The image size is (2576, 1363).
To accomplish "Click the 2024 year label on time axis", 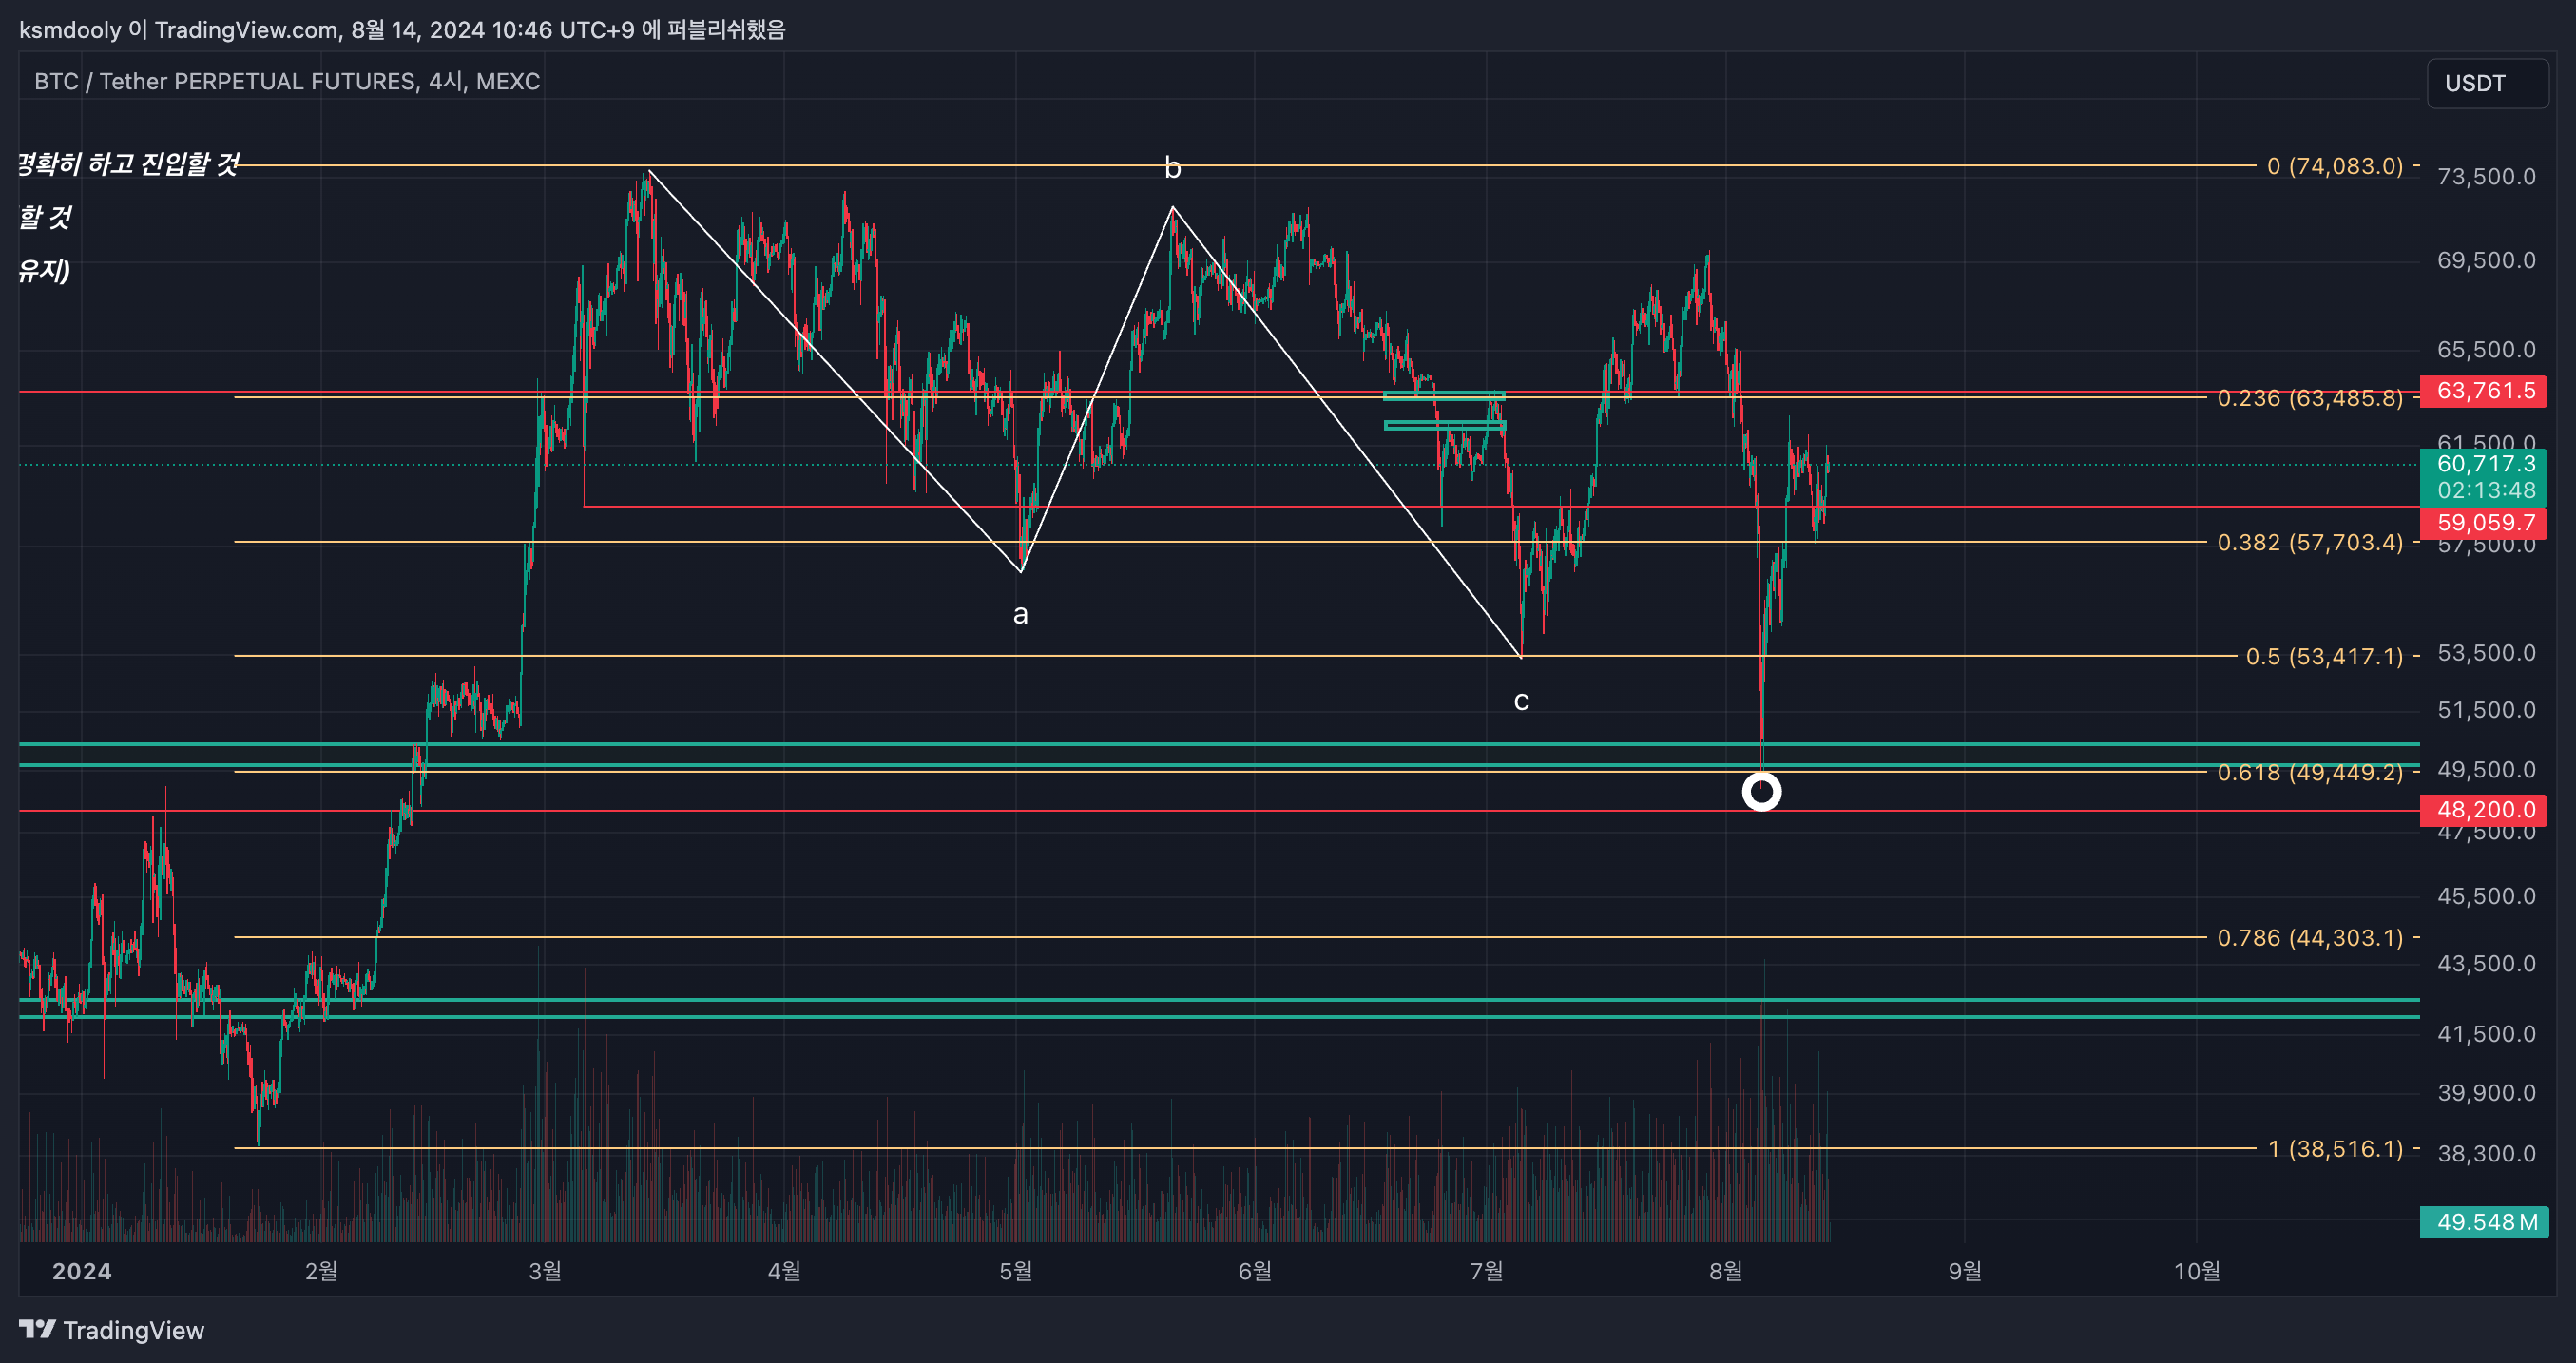I will pos(82,1270).
